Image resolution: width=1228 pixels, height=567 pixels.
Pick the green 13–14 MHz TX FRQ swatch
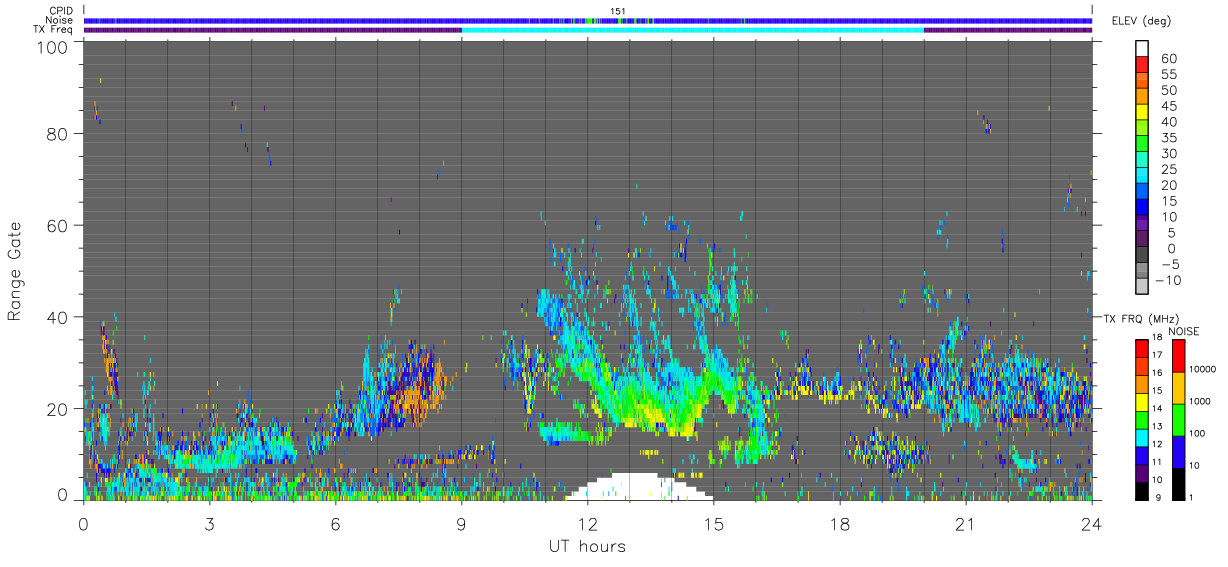tap(1142, 419)
